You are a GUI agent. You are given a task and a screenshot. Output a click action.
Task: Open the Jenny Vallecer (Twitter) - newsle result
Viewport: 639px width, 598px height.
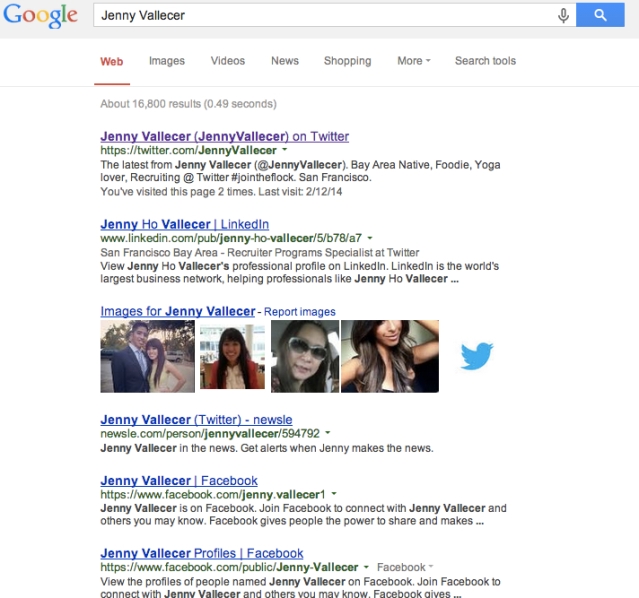(x=196, y=419)
